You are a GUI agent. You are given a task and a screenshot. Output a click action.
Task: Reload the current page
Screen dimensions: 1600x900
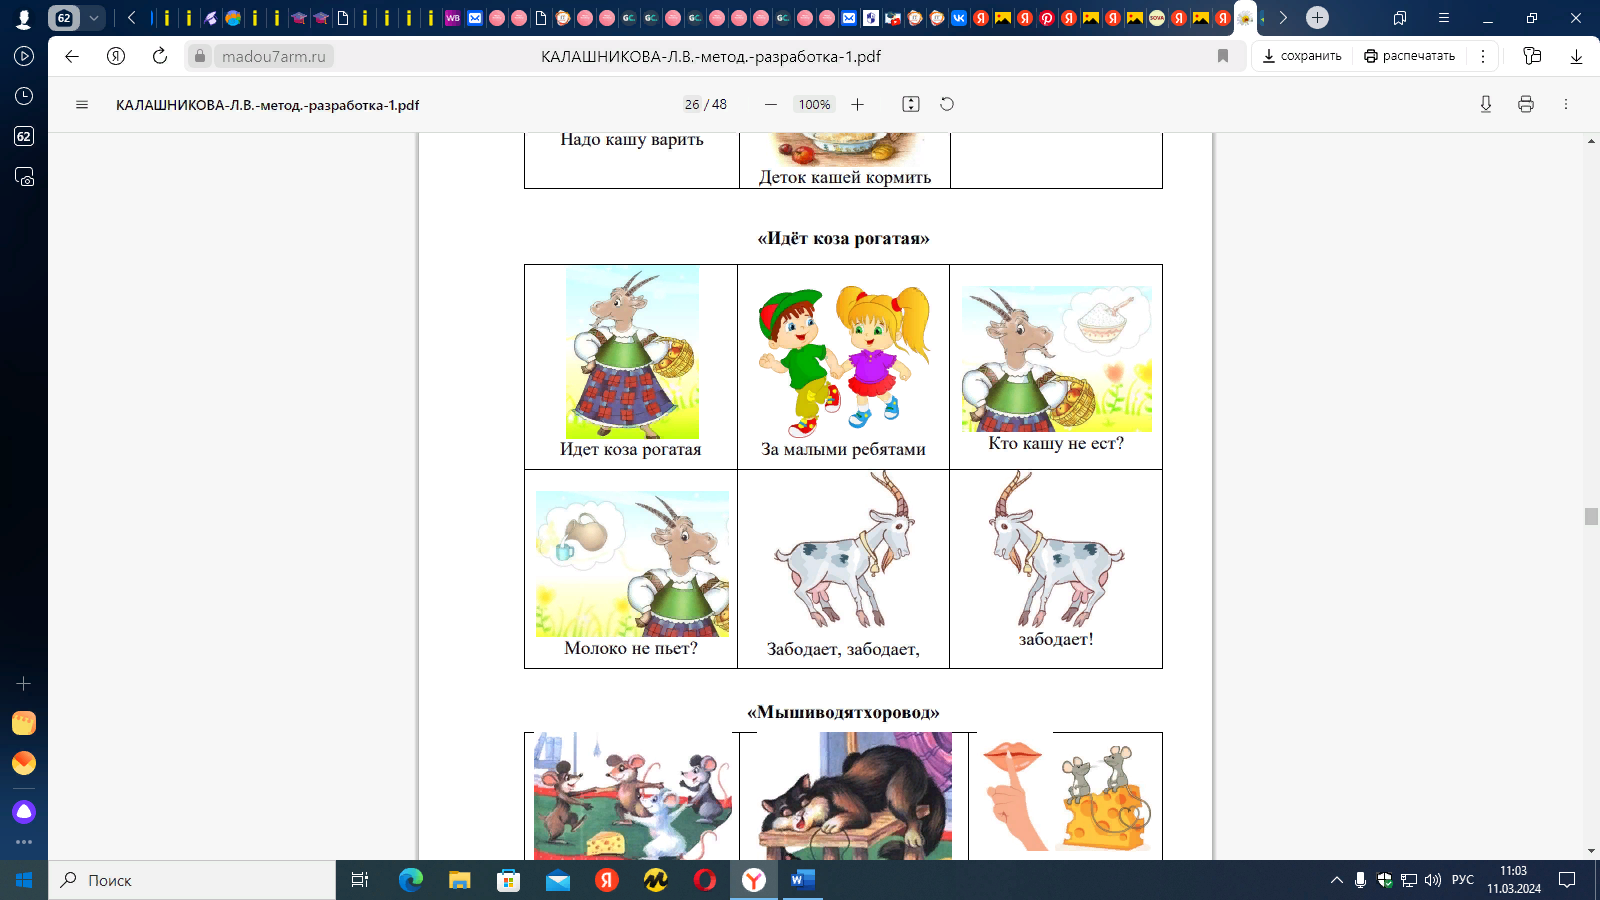pyautogui.click(x=160, y=57)
